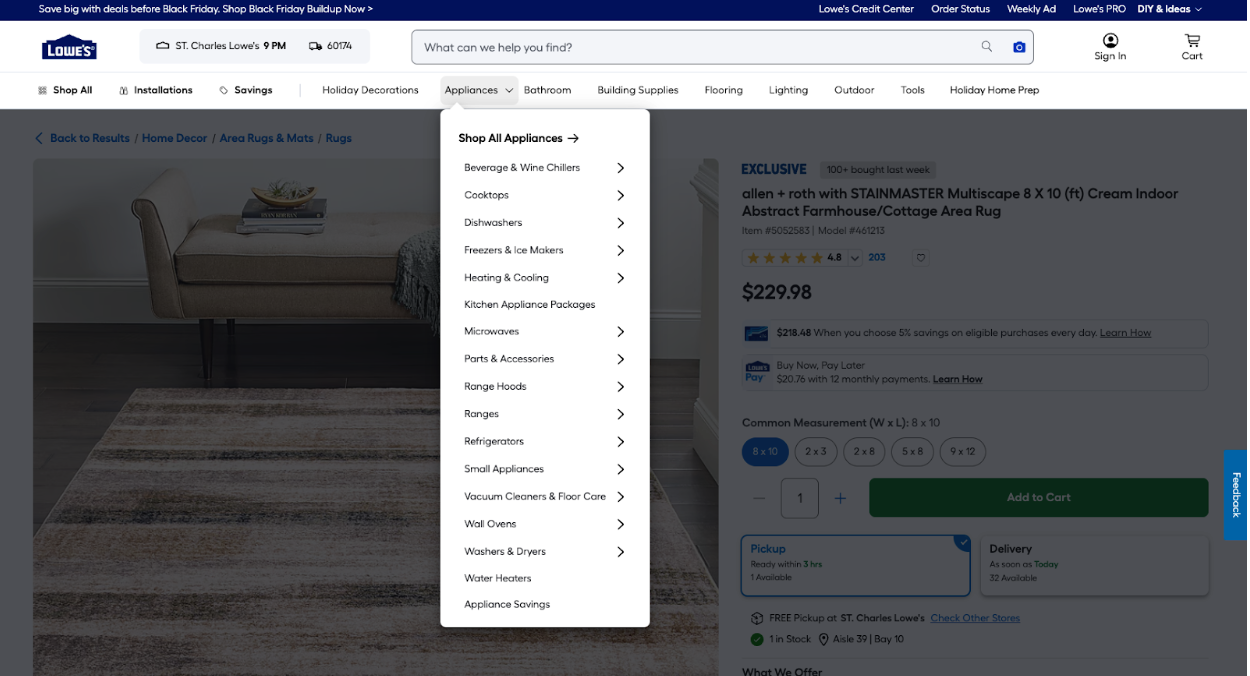This screenshot has height=676, width=1250.
Task: Open Installations menu
Action: [155, 90]
